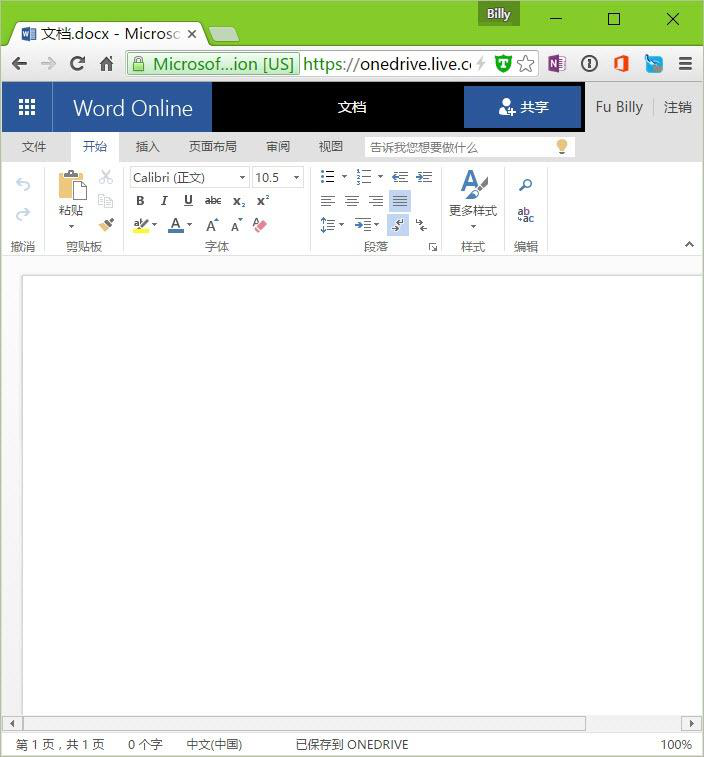Open the 10.5 font size dropdown
Image resolution: width=704 pixels, height=757 pixels.
[x=296, y=178]
